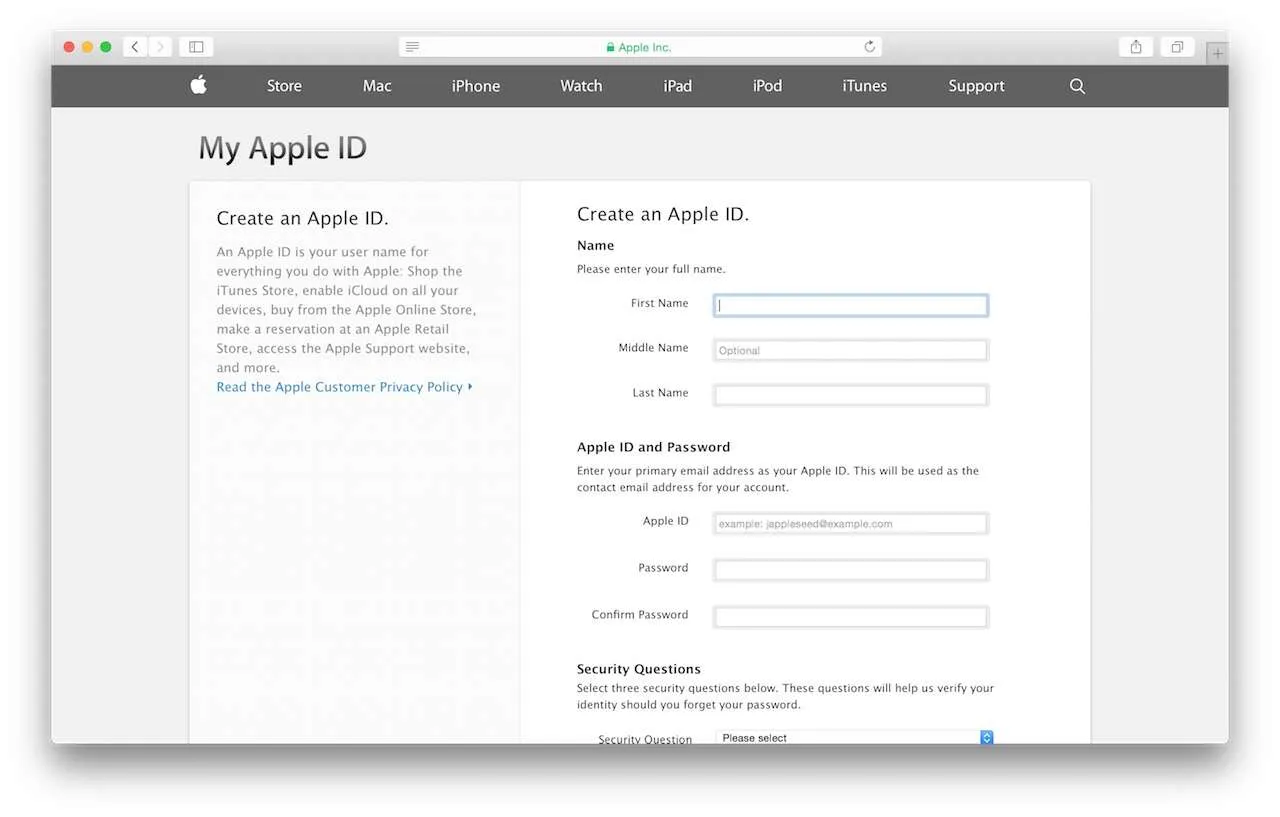Viewport: 1280px width, 817px height.
Task: Select the Last Name input box
Action: point(851,395)
